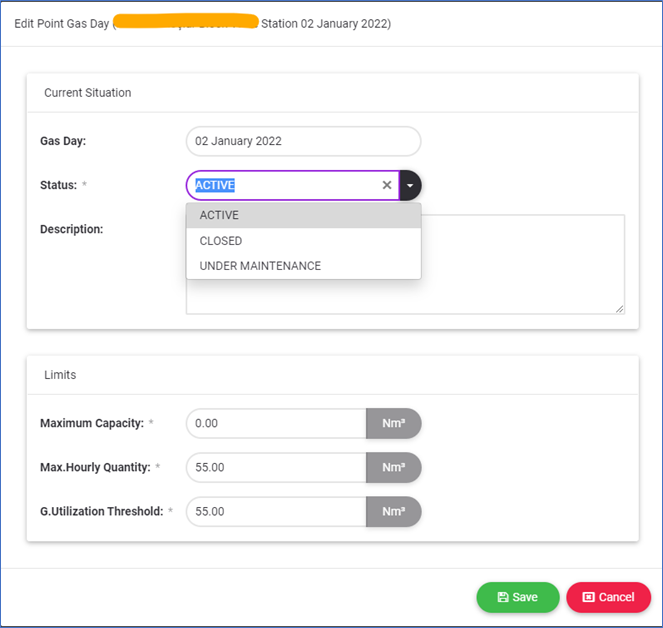Toggle the Status dropdown arrow button

(410, 185)
